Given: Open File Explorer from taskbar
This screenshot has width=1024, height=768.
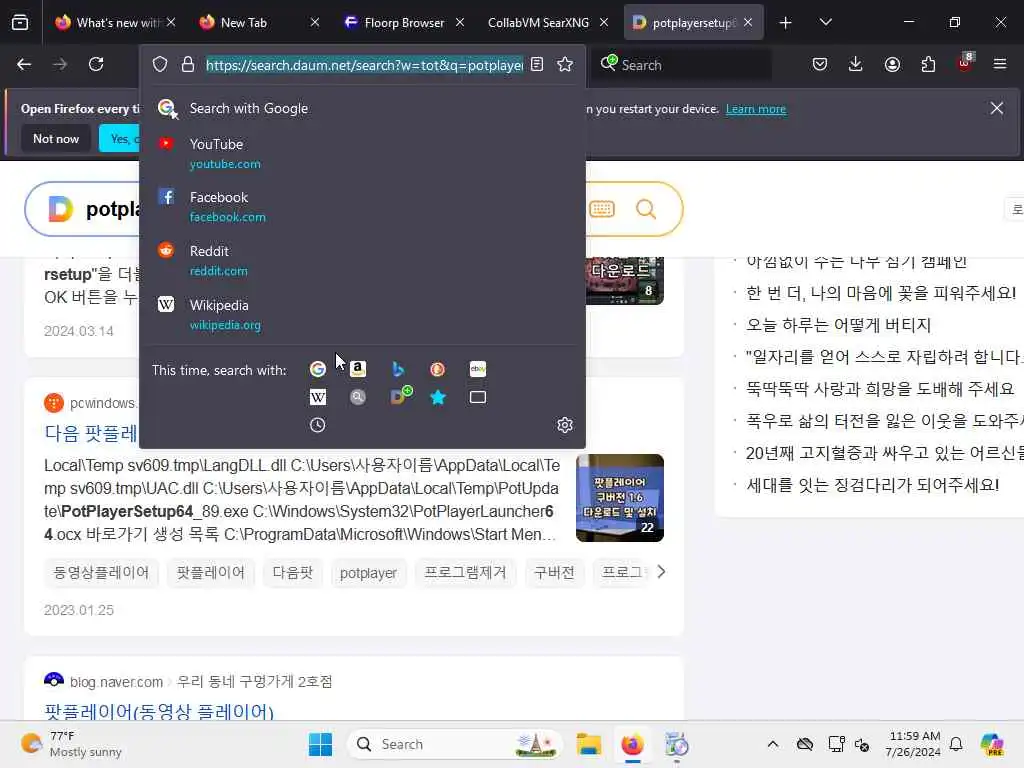Looking at the screenshot, I should coord(588,744).
